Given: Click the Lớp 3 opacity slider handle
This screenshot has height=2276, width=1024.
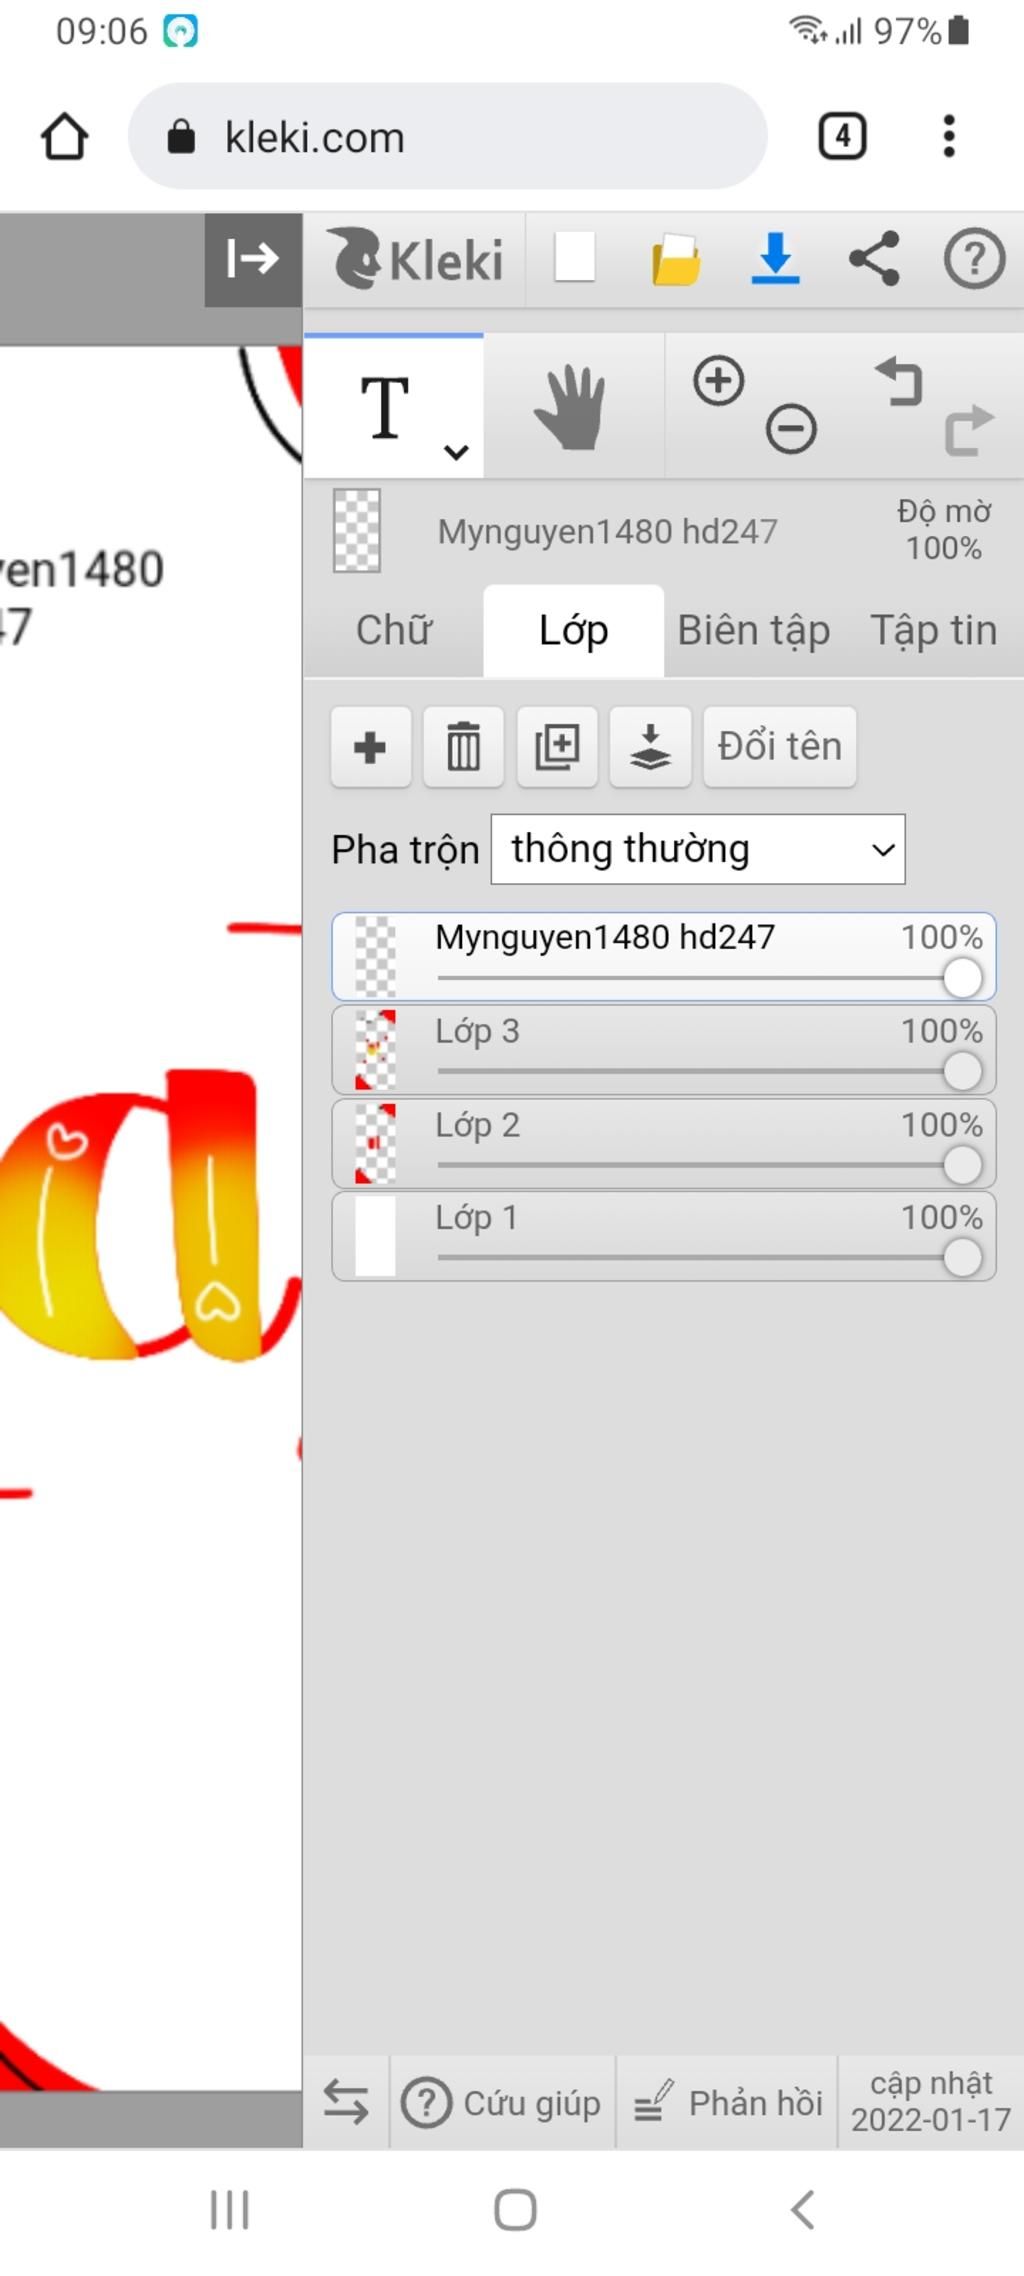Looking at the screenshot, I should [x=962, y=1072].
